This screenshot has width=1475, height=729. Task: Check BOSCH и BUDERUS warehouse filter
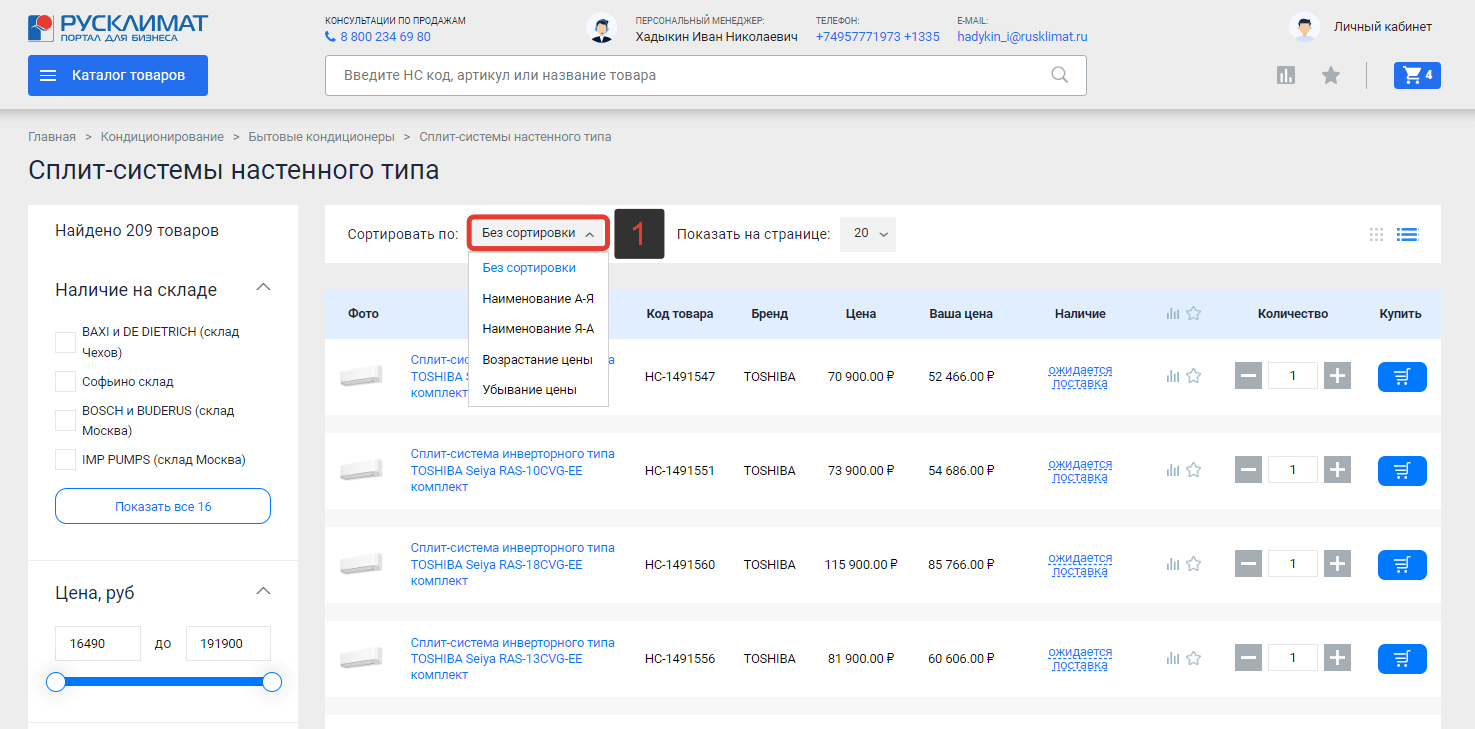tap(65, 420)
